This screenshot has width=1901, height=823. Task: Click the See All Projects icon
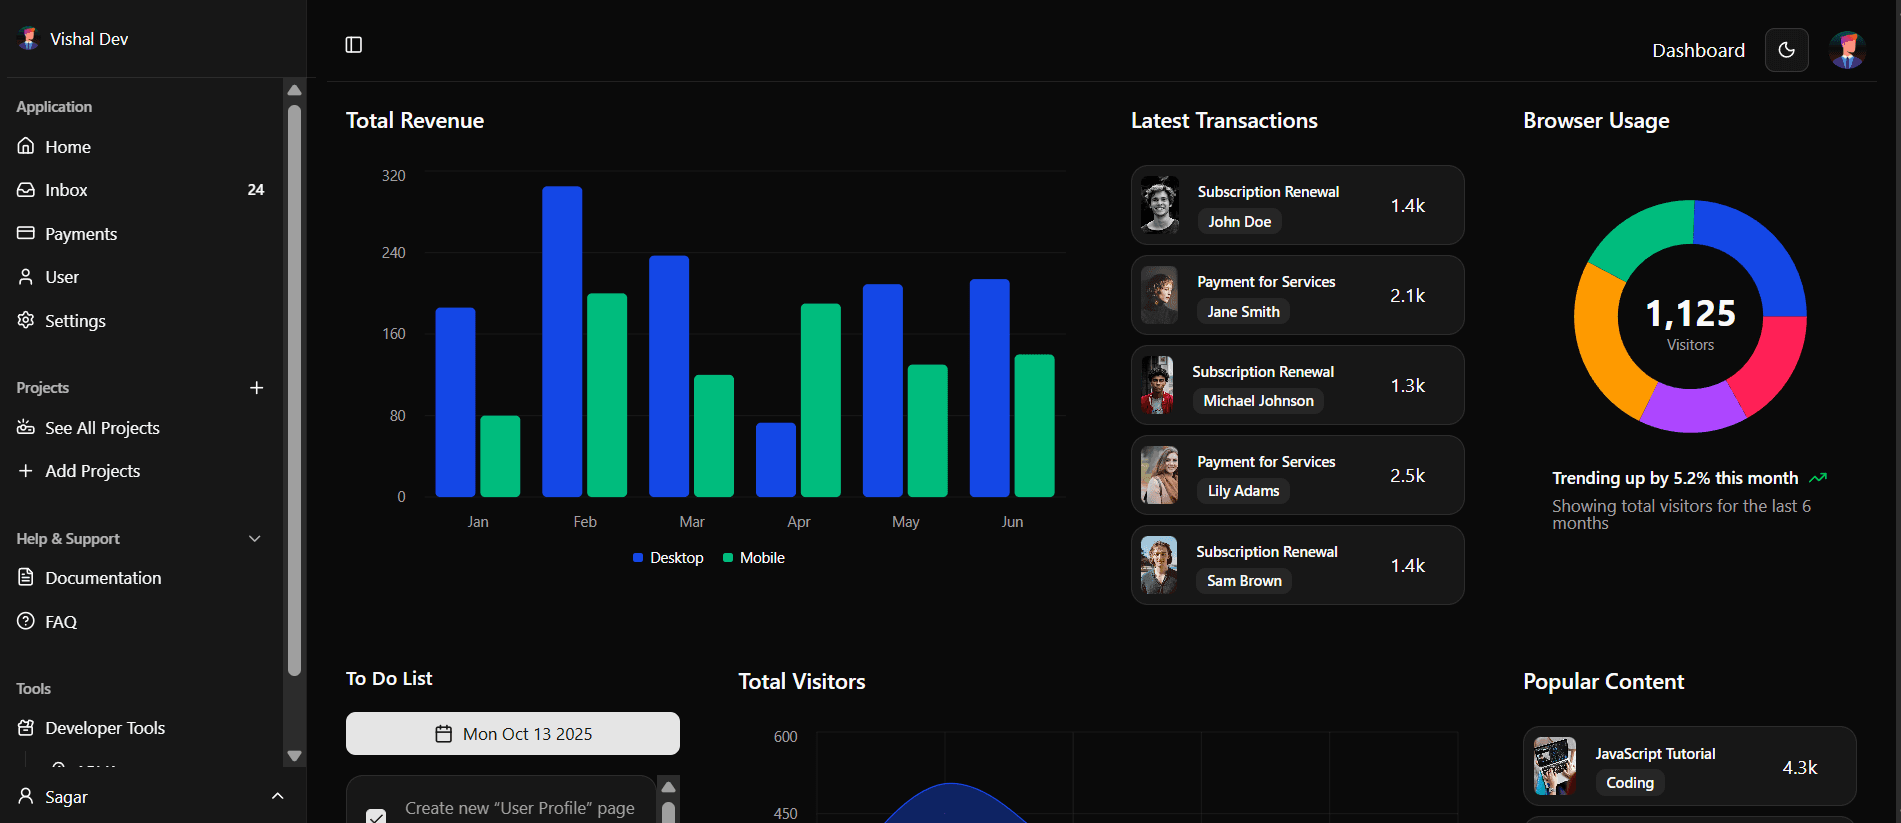[26, 427]
